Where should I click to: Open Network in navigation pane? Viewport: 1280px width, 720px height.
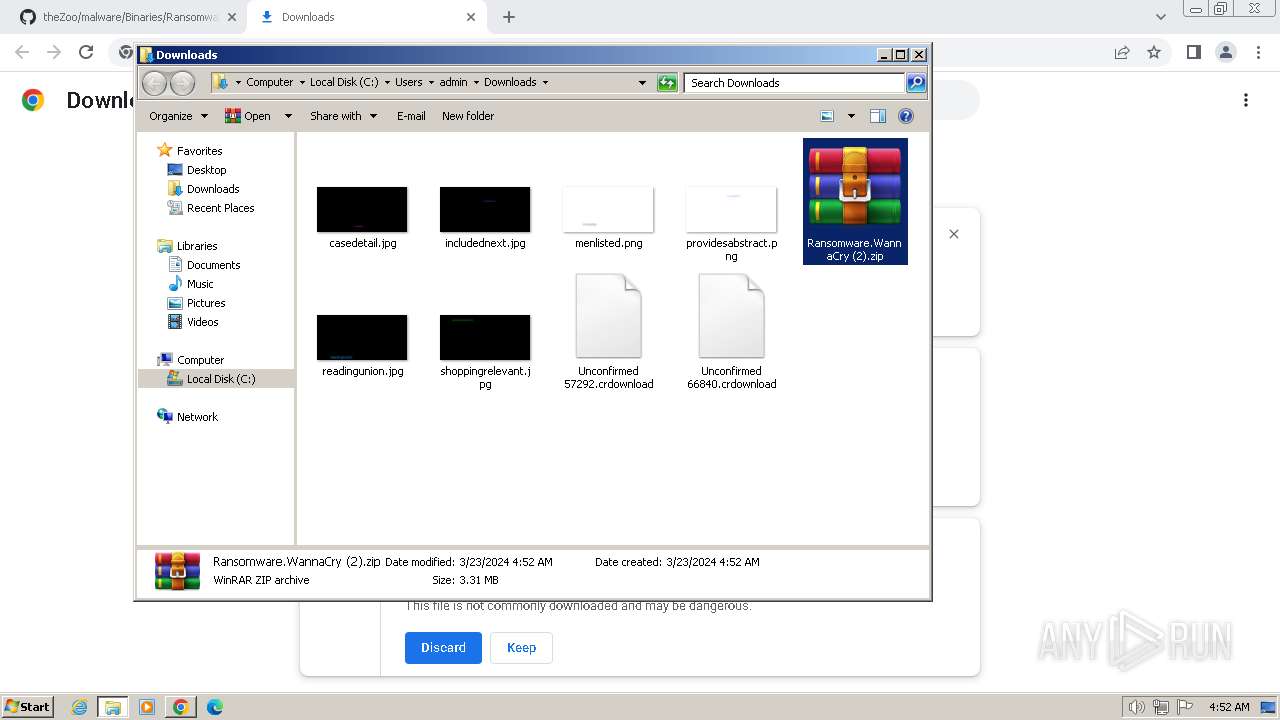click(197, 417)
